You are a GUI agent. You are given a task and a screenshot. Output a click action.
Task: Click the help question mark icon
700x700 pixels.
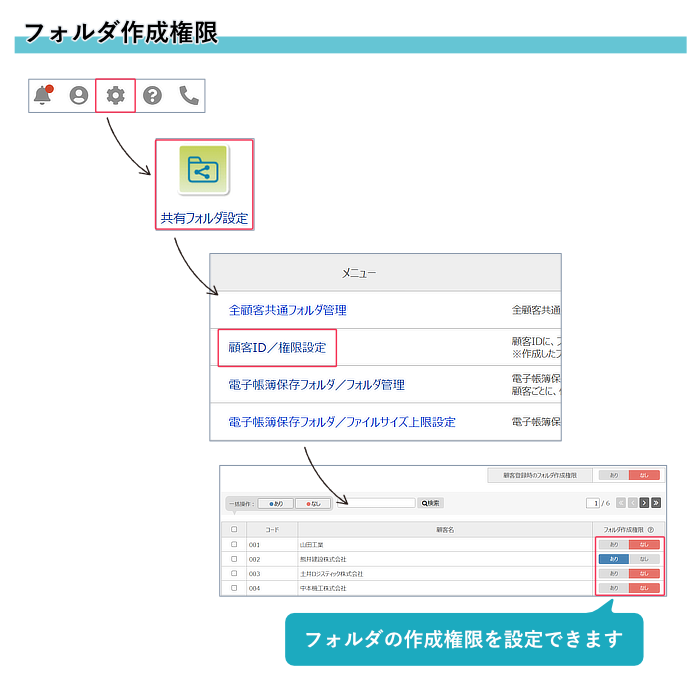click(152, 95)
